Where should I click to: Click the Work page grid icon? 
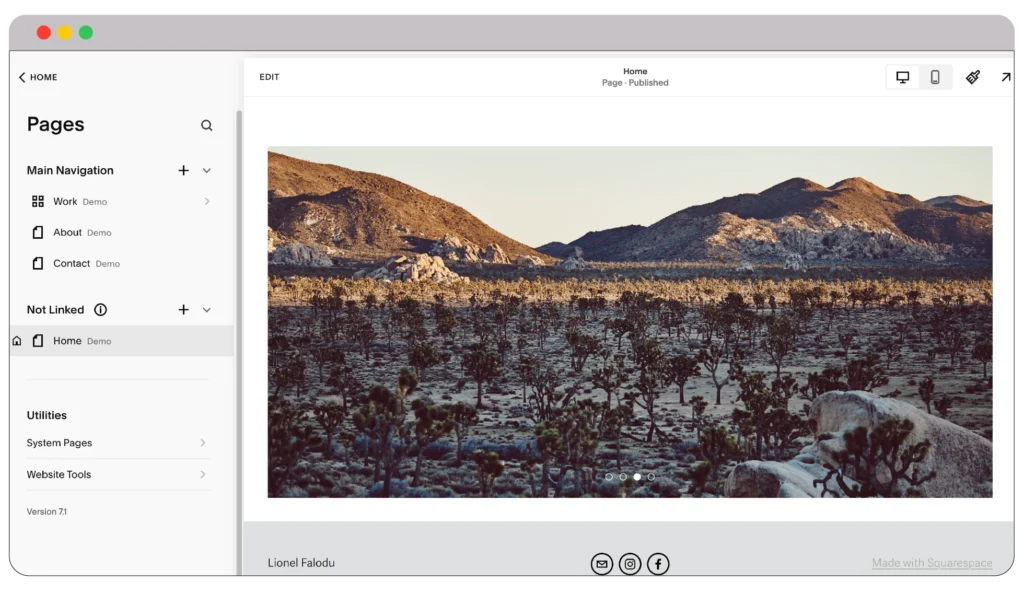tap(36, 201)
